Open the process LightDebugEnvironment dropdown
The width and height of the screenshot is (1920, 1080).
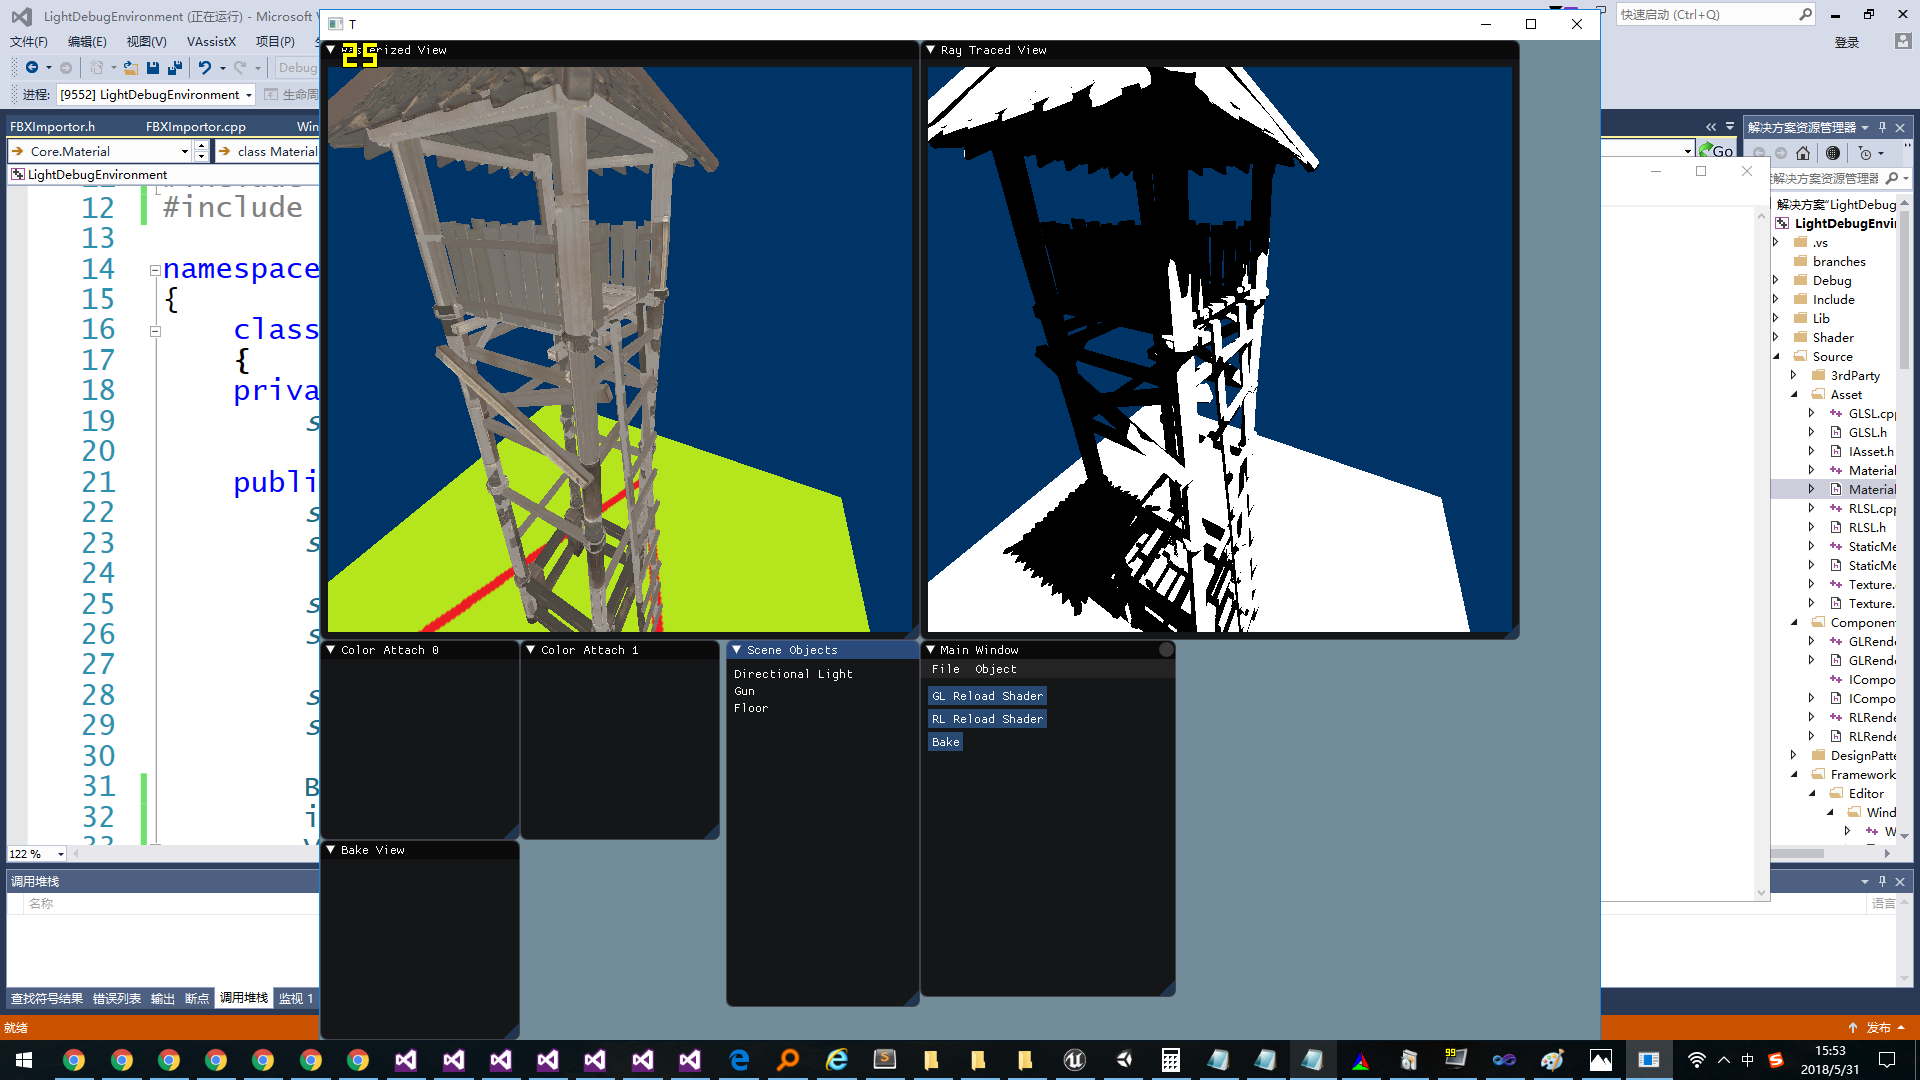pos(249,95)
